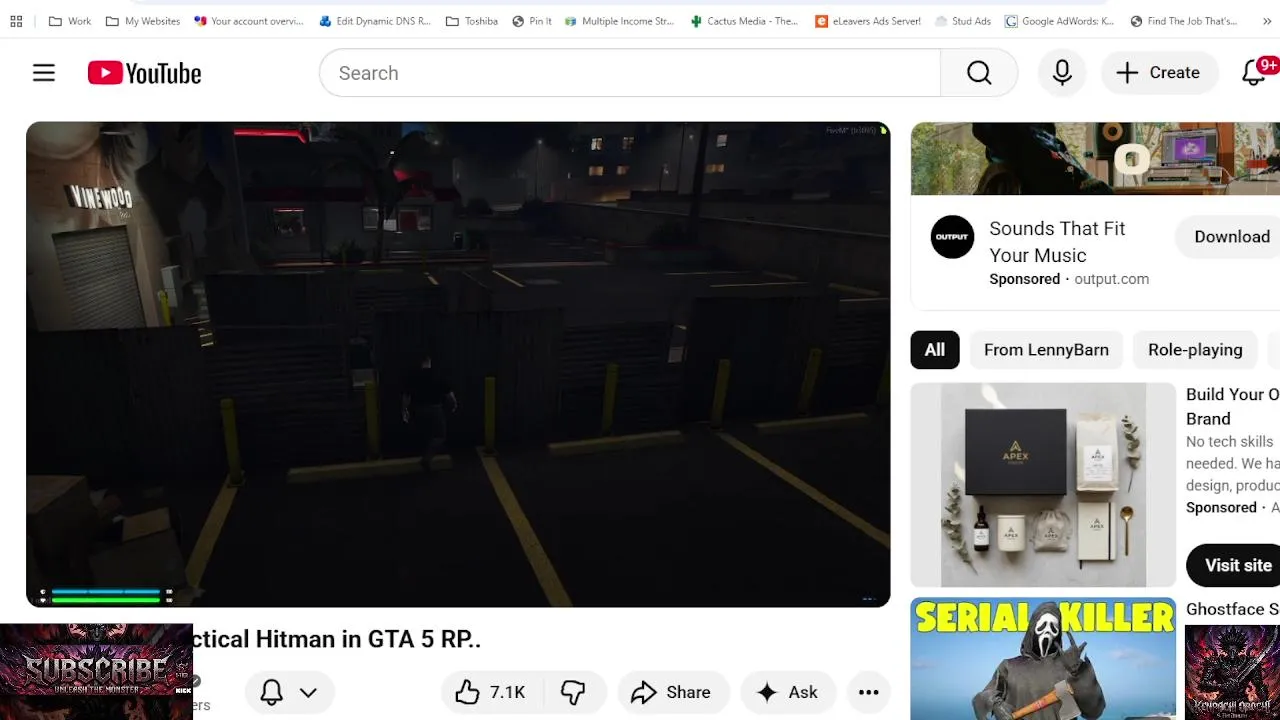Open the Stud Ads bookmark

pyautogui.click(x=964, y=21)
